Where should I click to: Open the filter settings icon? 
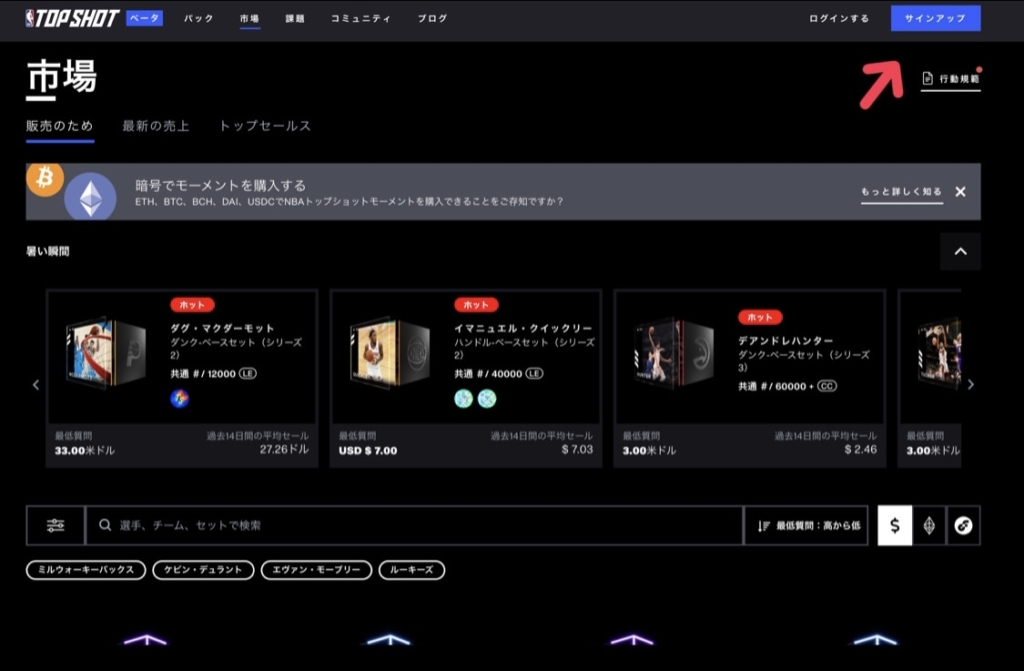pyautogui.click(x=56, y=525)
